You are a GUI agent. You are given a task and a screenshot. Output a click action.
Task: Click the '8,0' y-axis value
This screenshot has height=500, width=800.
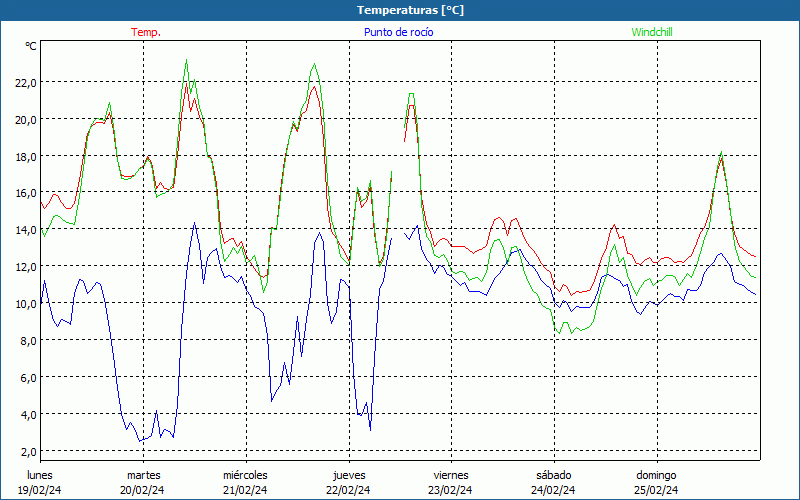pos(29,341)
